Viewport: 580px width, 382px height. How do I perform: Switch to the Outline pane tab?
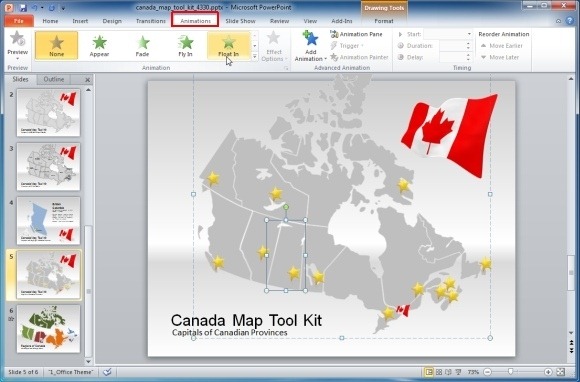tap(54, 79)
